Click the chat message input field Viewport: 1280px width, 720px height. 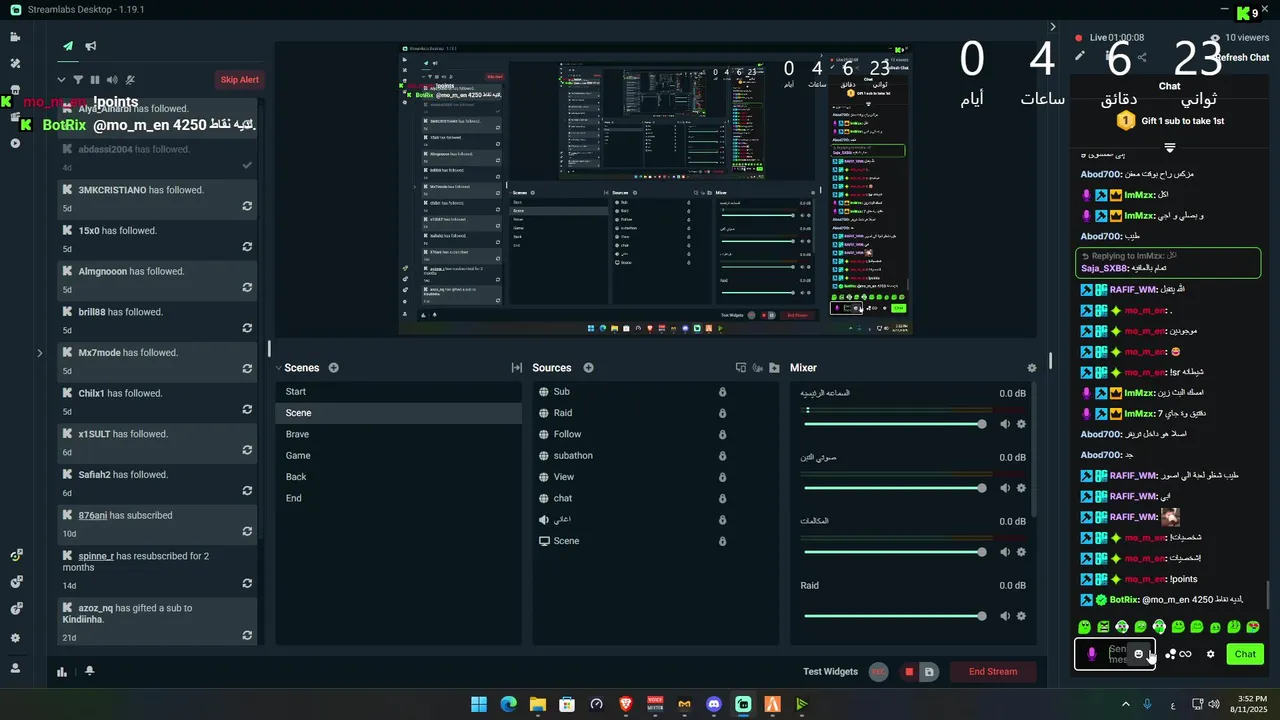point(1115,654)
